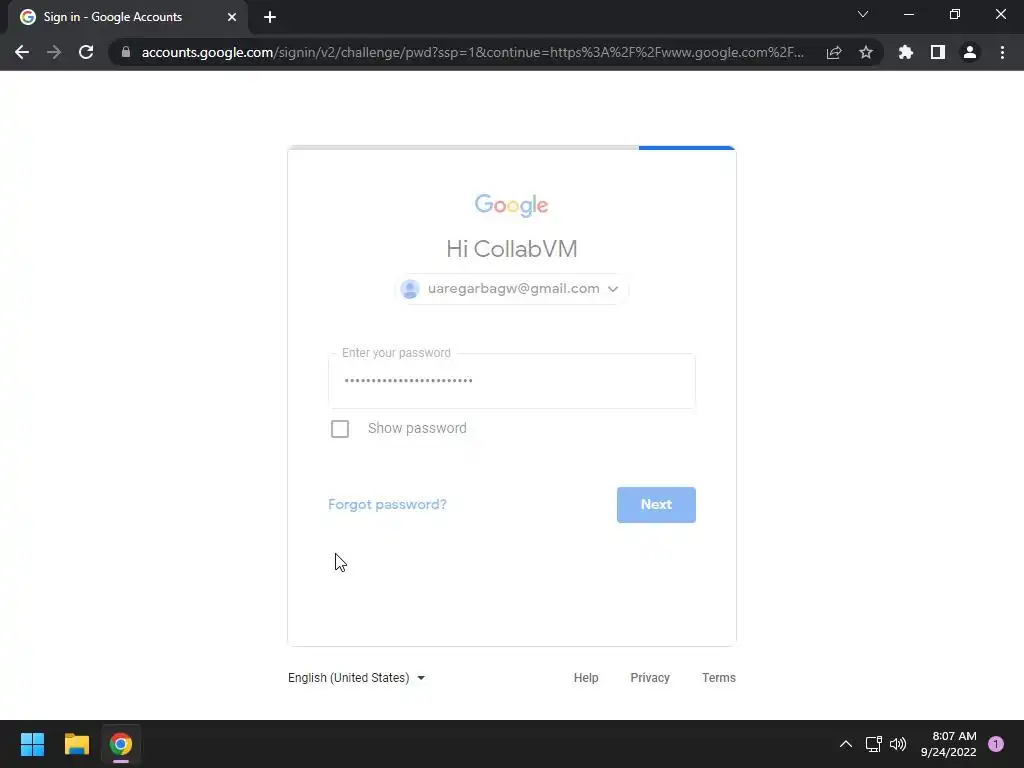Open a new tab
1024x768 pixels.
click(270, 17)
